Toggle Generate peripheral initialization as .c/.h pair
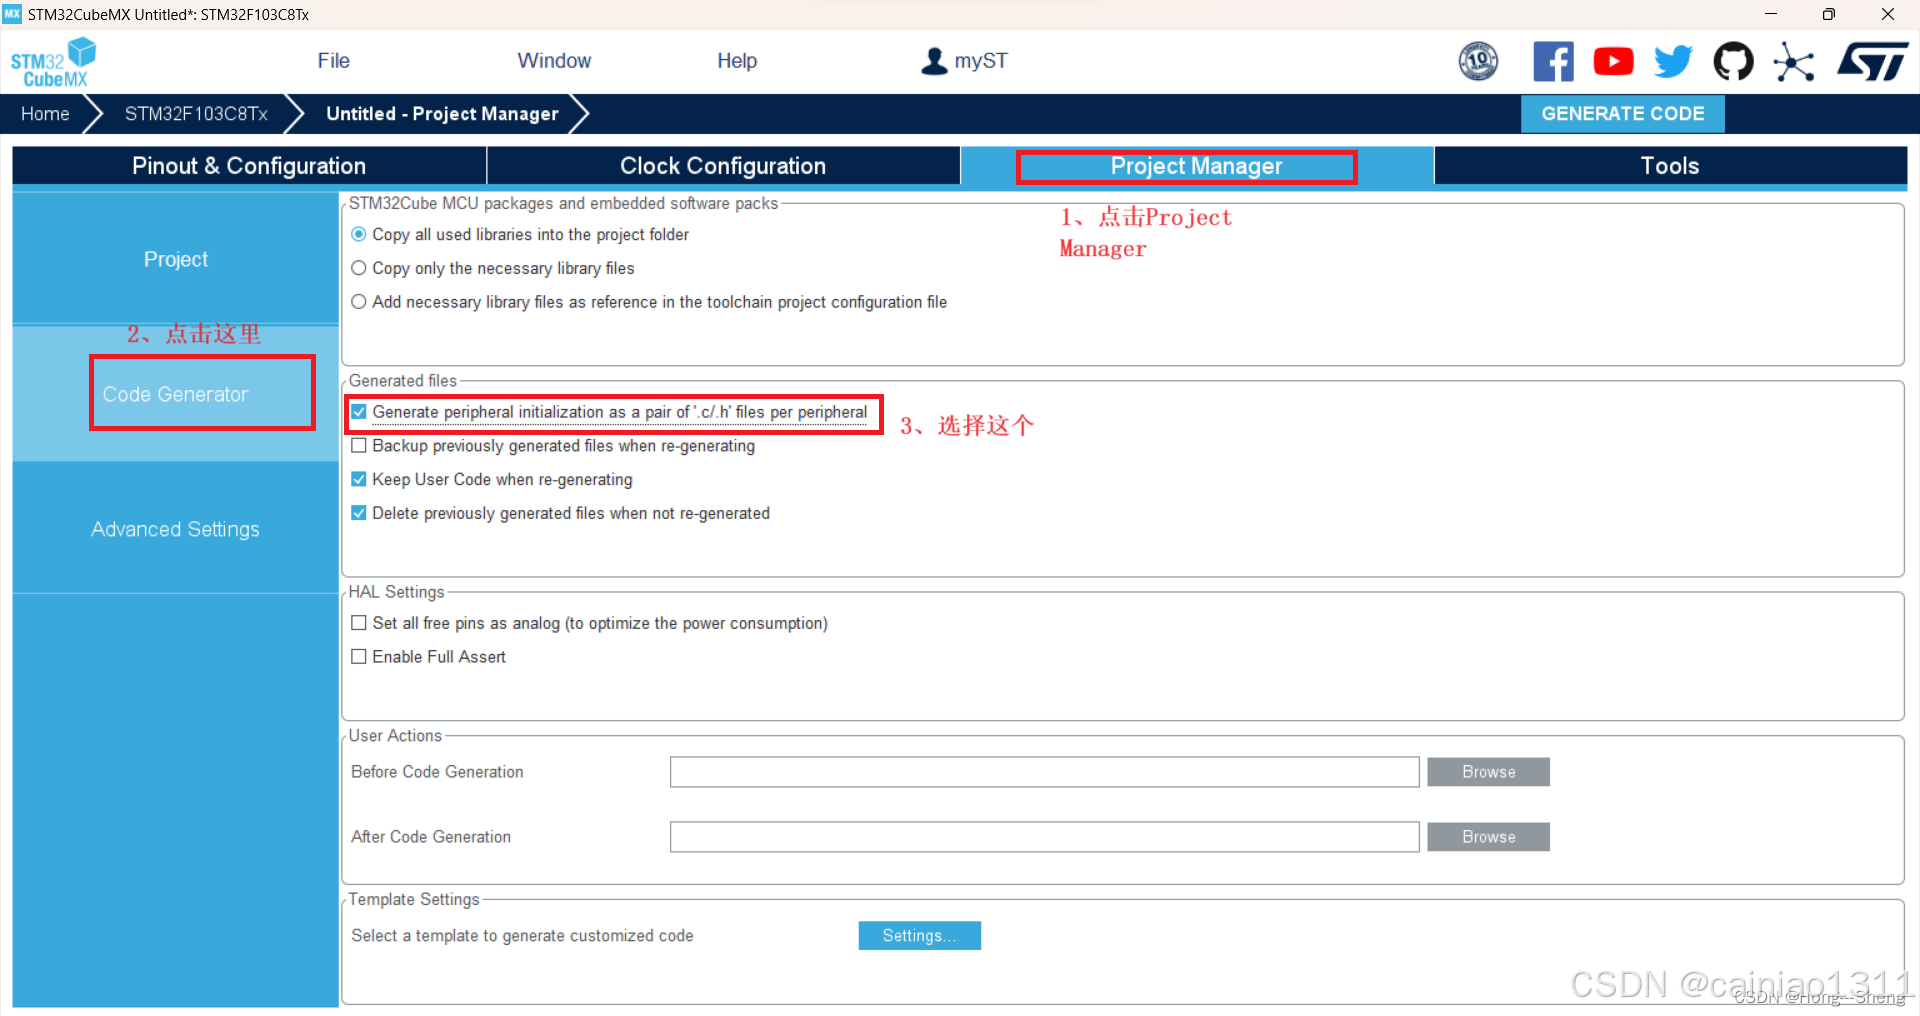 point(359,412)
